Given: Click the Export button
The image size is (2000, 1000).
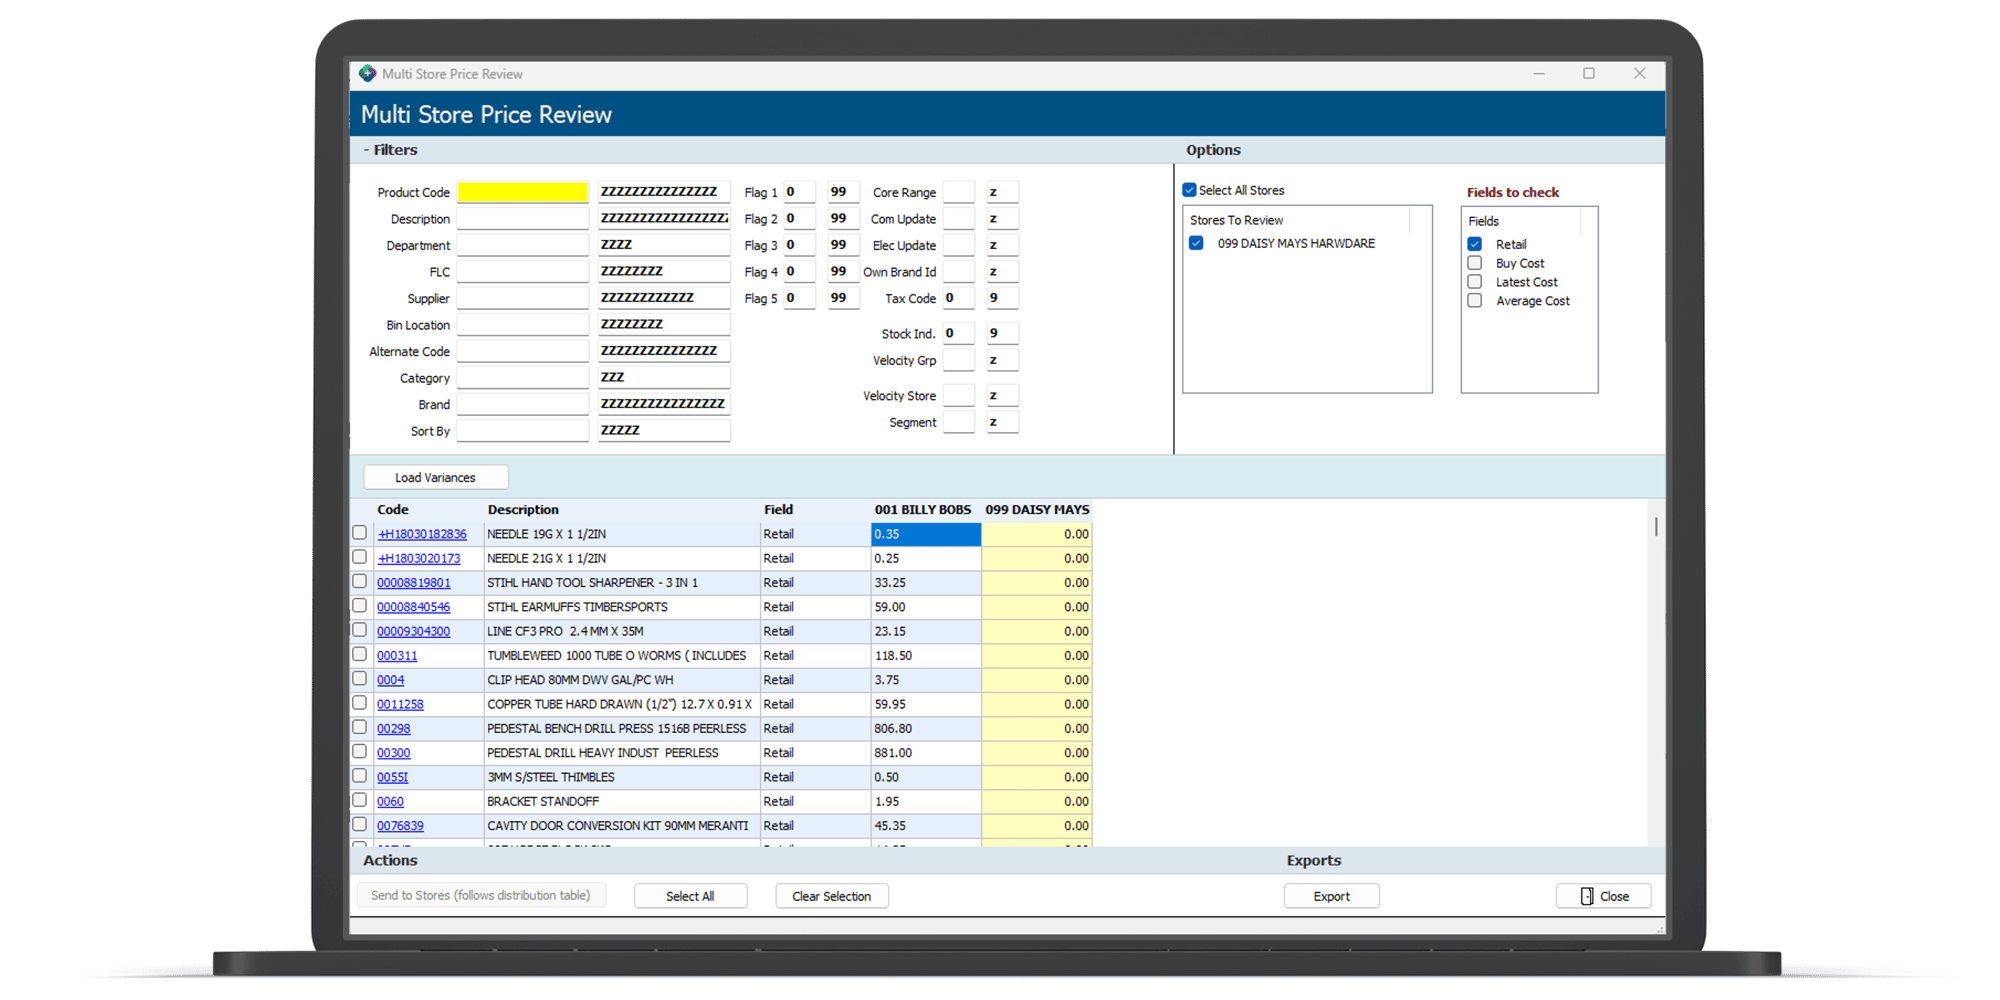Looking at the screenshot, I should (x=1331, y=896).
